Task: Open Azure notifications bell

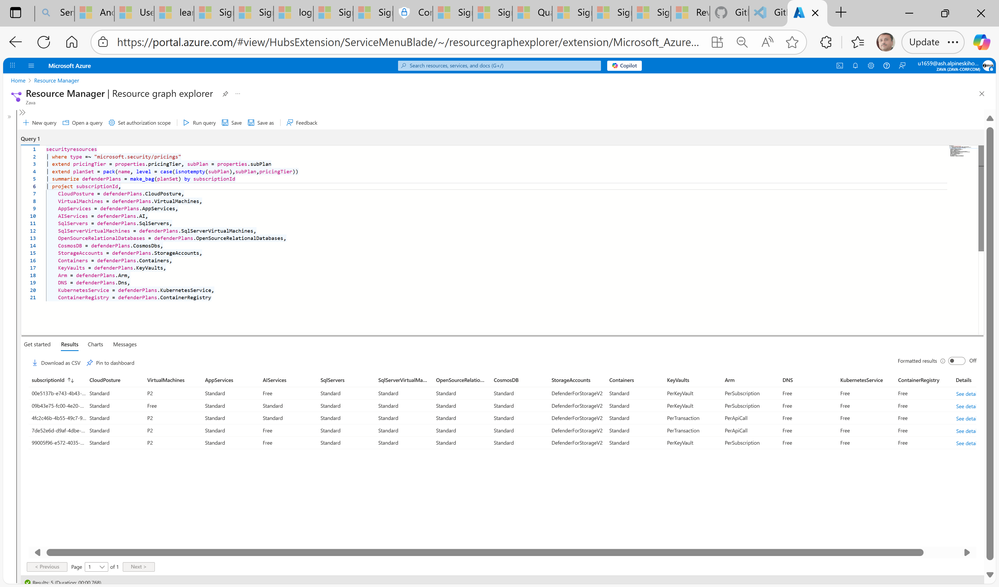Action: coord(855,66)
